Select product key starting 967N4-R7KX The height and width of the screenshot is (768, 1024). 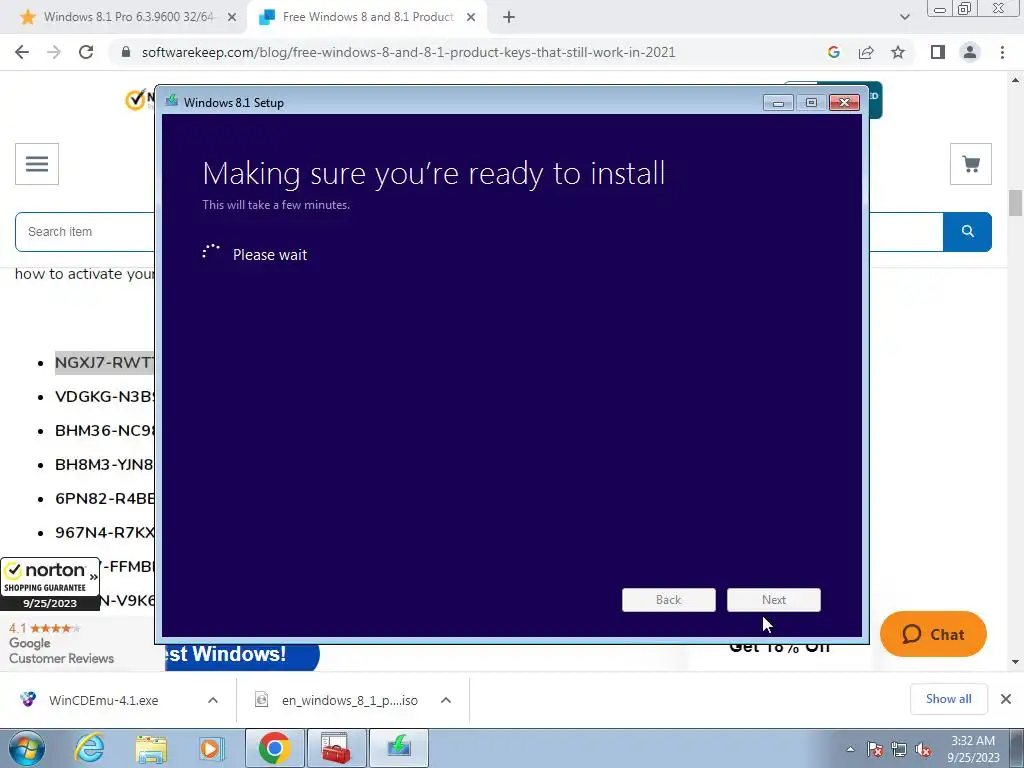point(104,532)
